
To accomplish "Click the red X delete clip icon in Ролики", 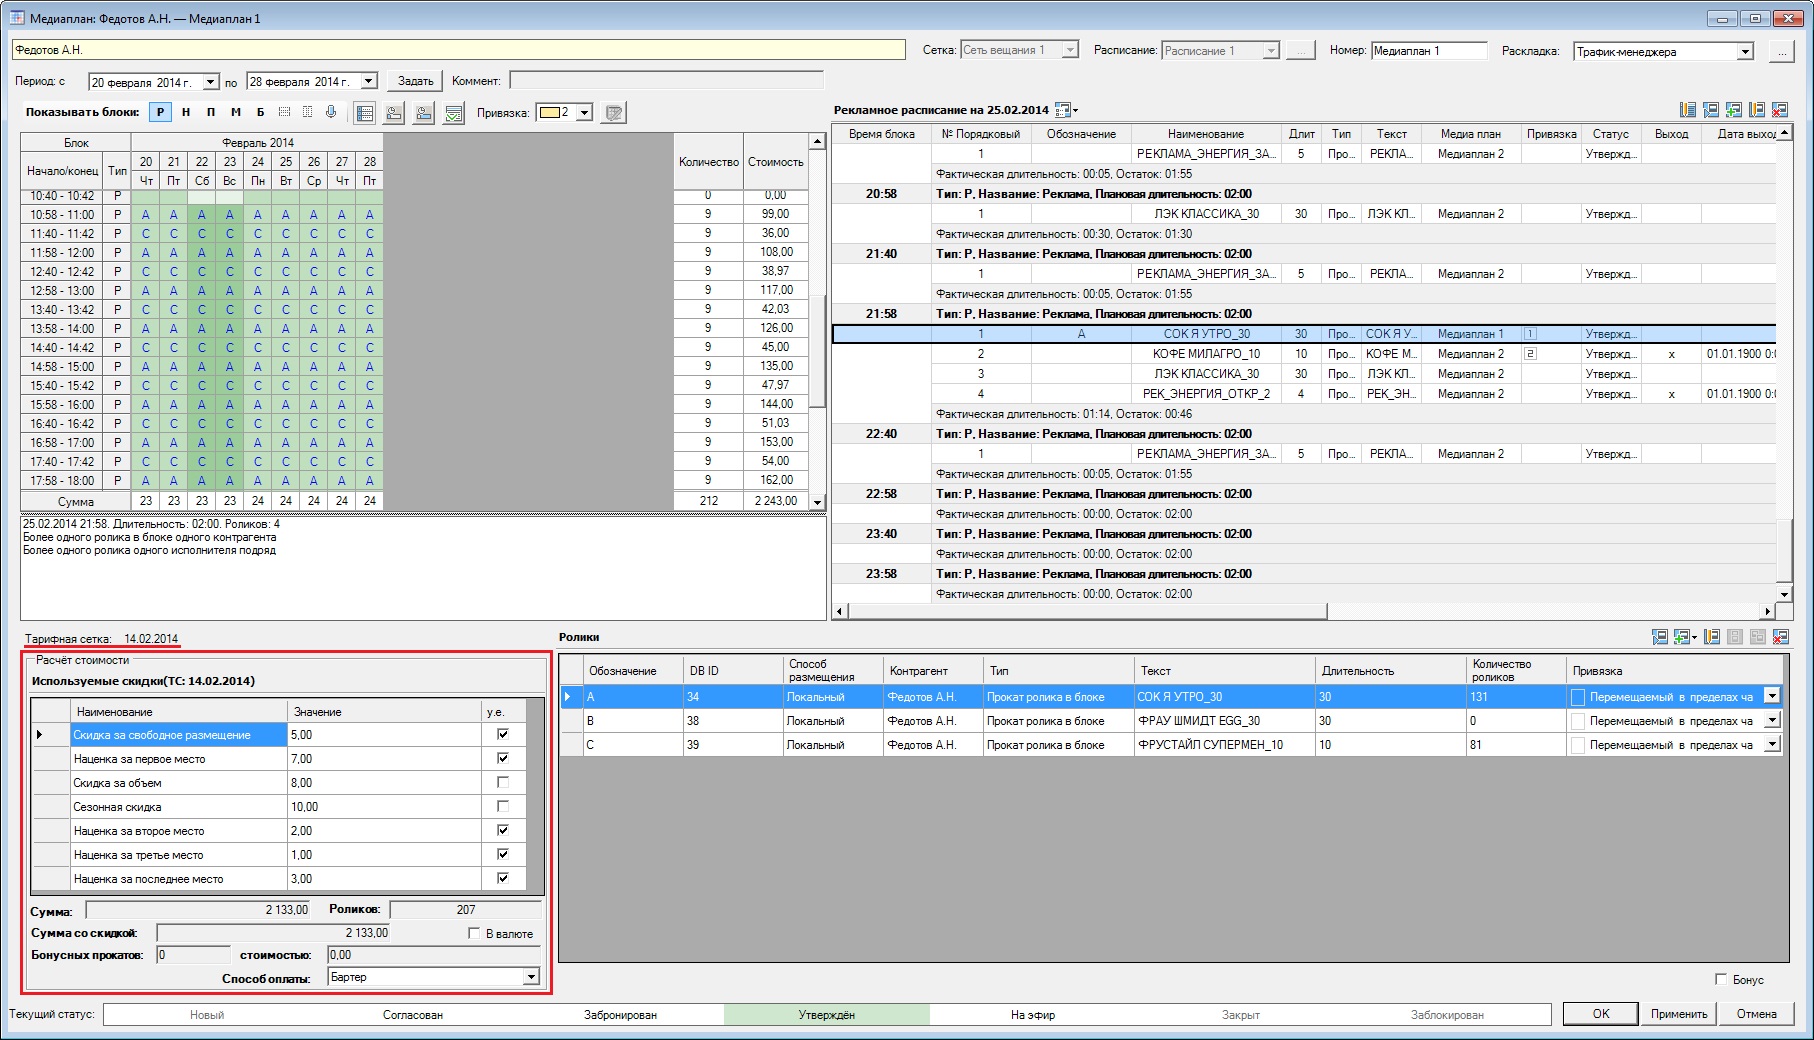I will pyautogui.click(x=1781, y=636).
